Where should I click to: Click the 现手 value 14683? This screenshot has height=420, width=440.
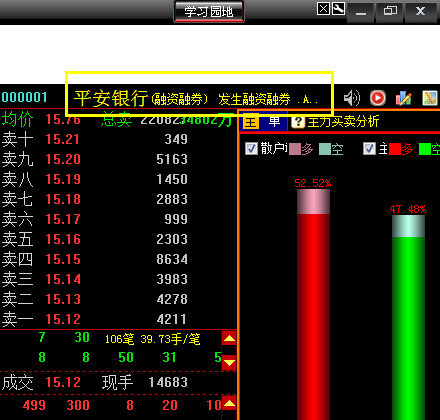[168, 382]
